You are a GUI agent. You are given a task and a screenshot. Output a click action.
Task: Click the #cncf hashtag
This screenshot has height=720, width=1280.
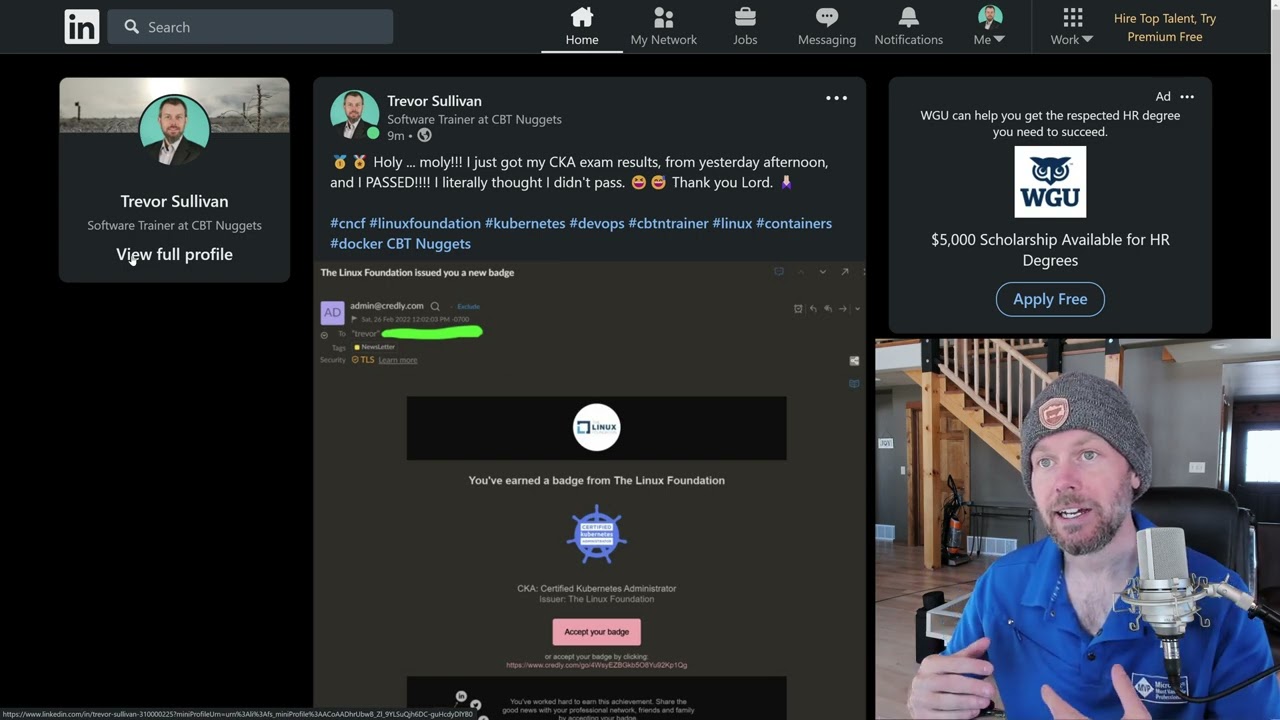point(348,223)
